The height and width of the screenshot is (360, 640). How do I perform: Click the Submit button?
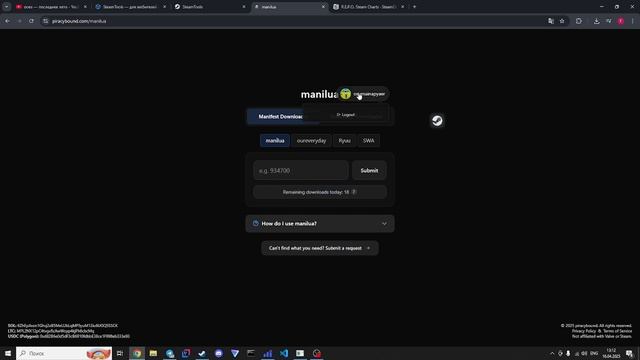369,170
